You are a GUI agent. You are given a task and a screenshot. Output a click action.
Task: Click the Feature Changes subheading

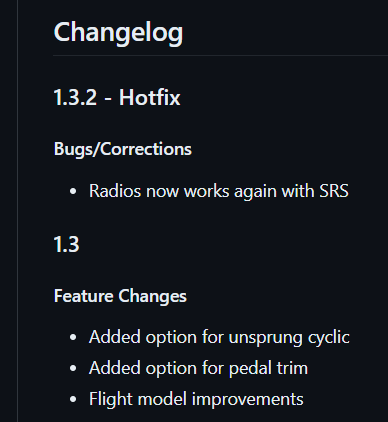[120, 296]
